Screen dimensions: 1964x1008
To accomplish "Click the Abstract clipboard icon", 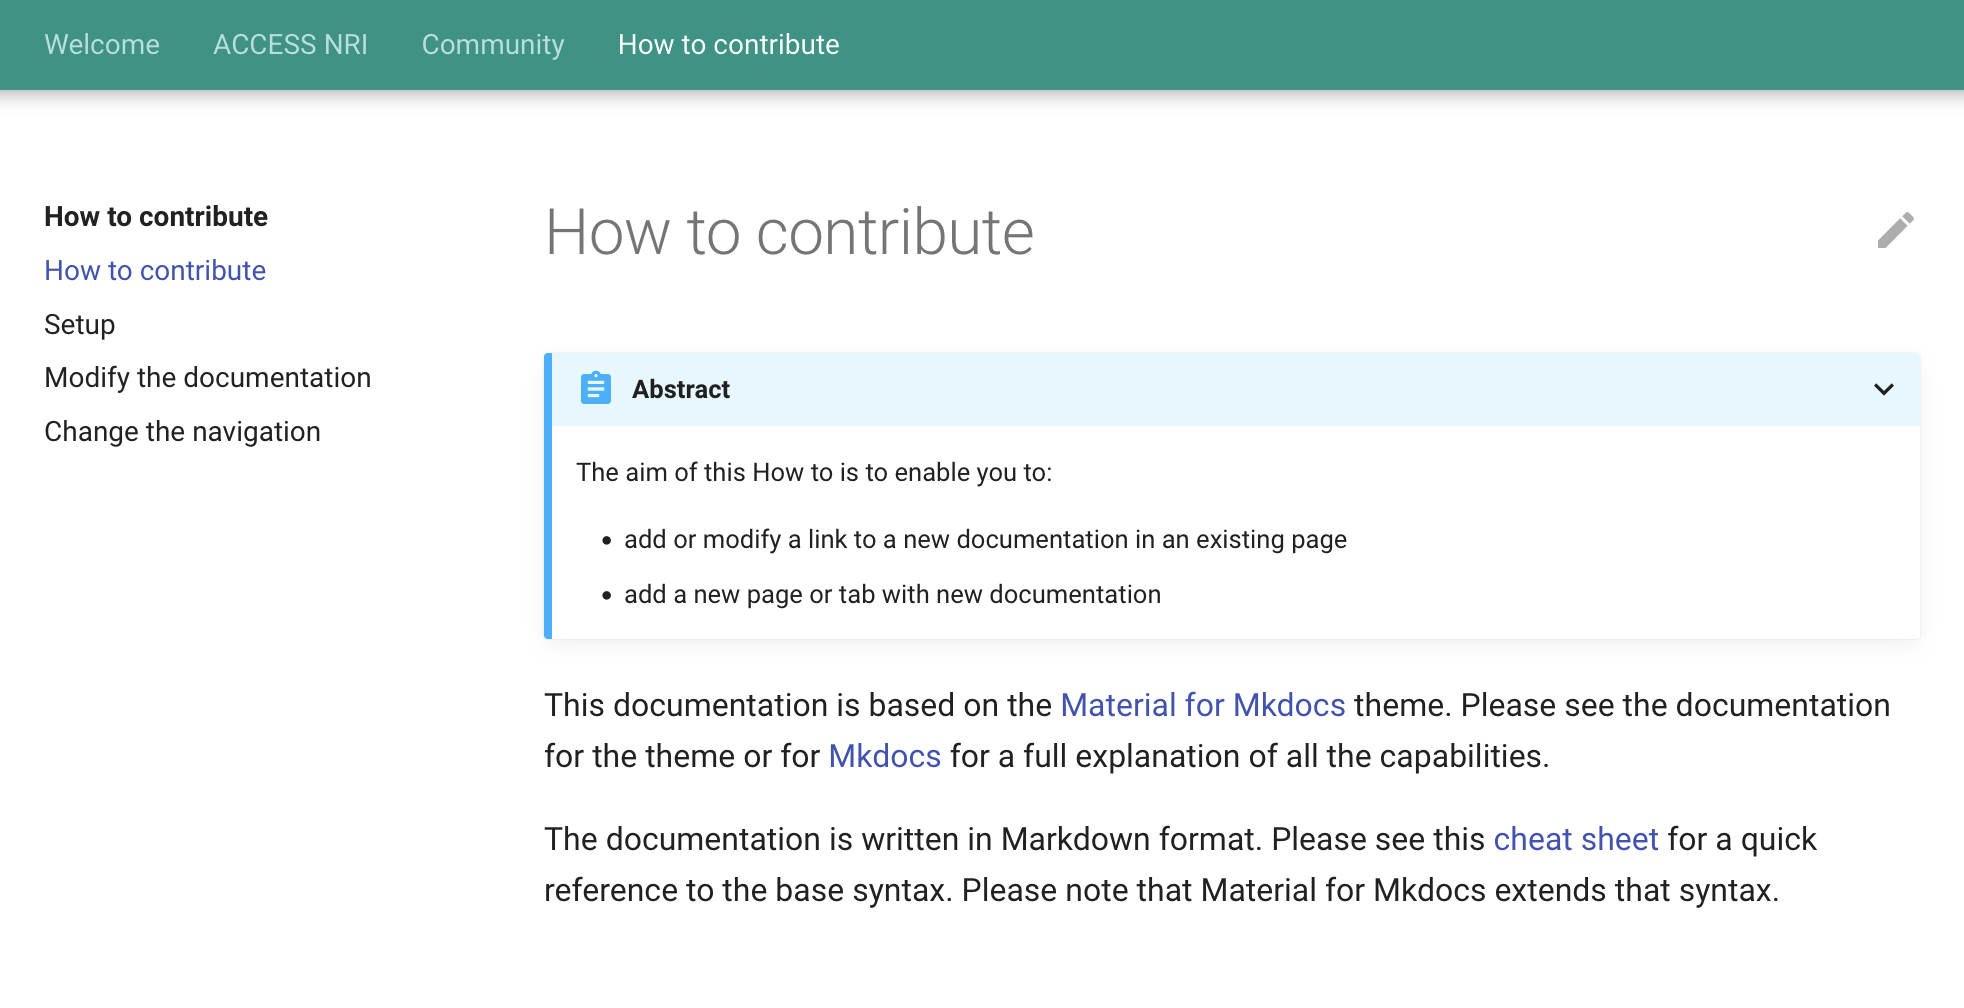I will tap(596, 388).
